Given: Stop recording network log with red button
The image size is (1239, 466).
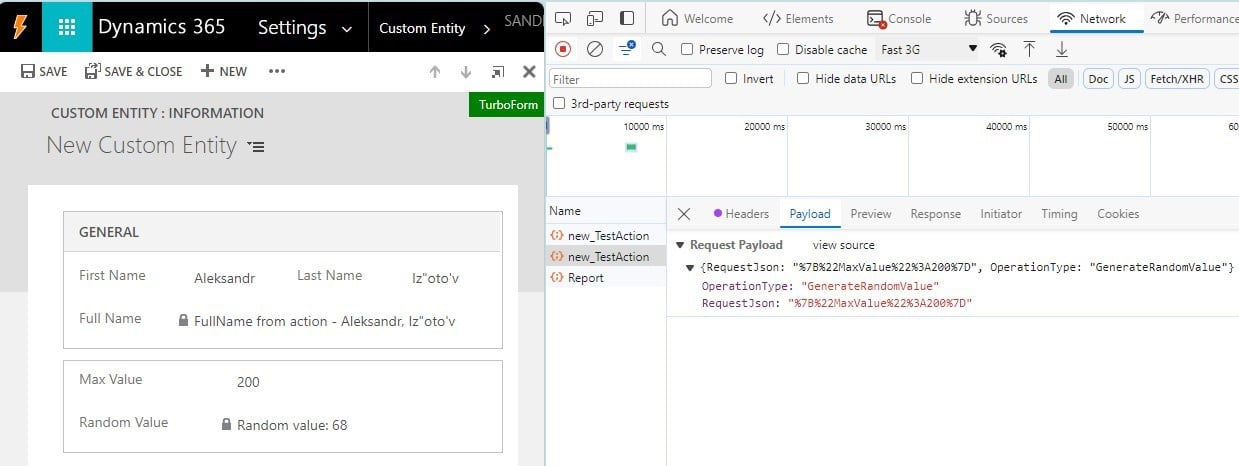Looking at the screenshot, I should click(563, 49).
